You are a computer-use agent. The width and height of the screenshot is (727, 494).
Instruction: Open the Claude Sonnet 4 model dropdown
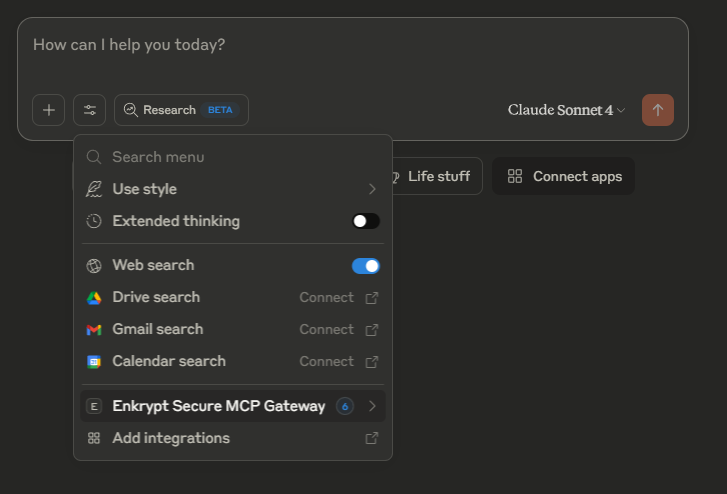[x=566, y=110]
